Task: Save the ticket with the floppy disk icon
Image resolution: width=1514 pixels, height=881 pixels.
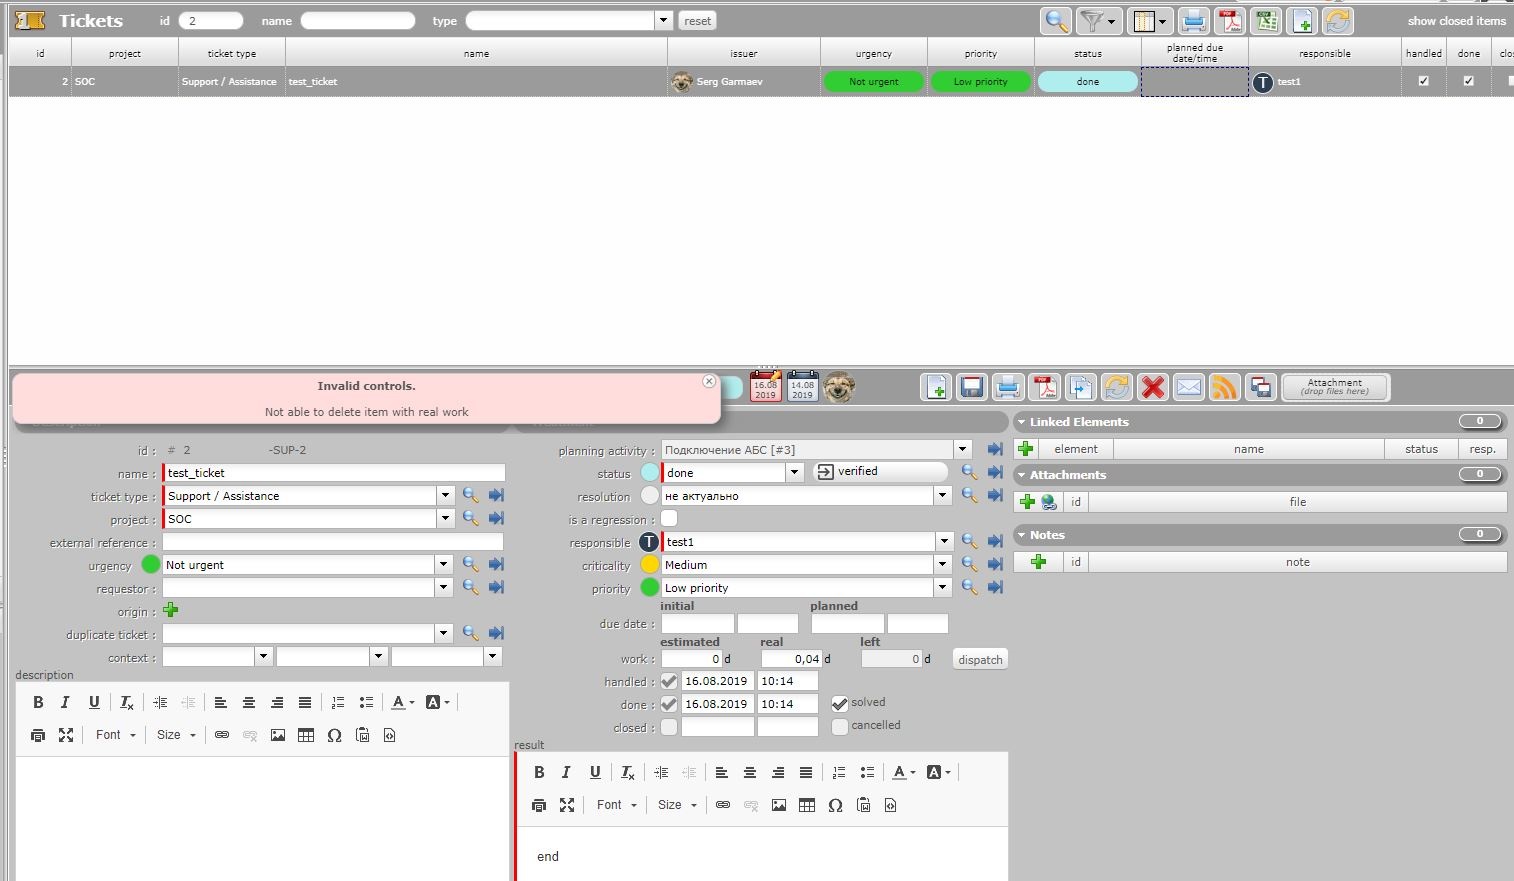Action: click(x=972, y=387)
